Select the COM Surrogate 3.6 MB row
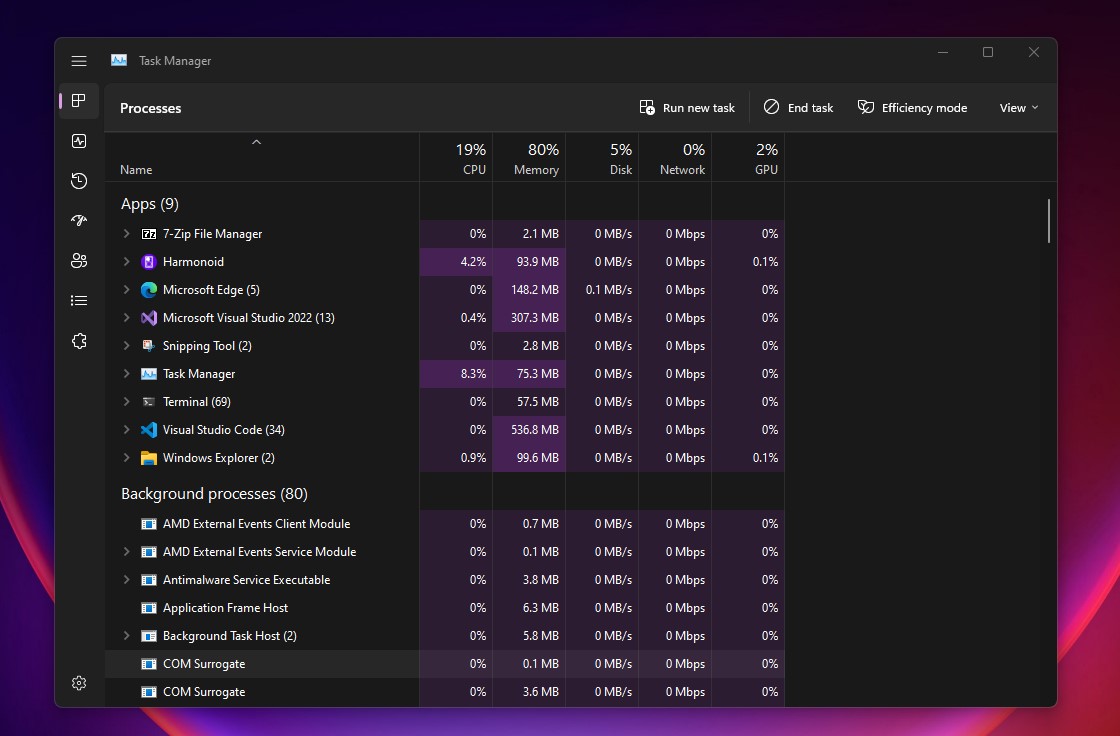 pyautogui.click(x=445, y=692)
